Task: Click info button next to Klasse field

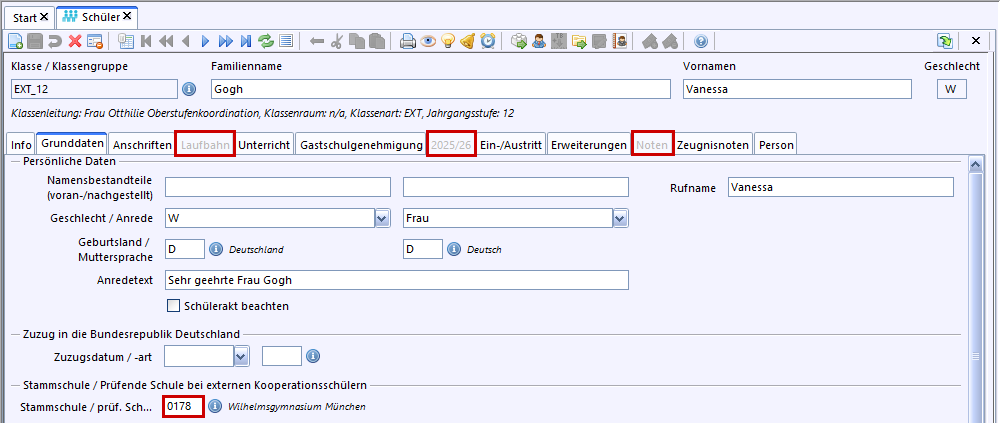Action: click(x=189, y=89)
